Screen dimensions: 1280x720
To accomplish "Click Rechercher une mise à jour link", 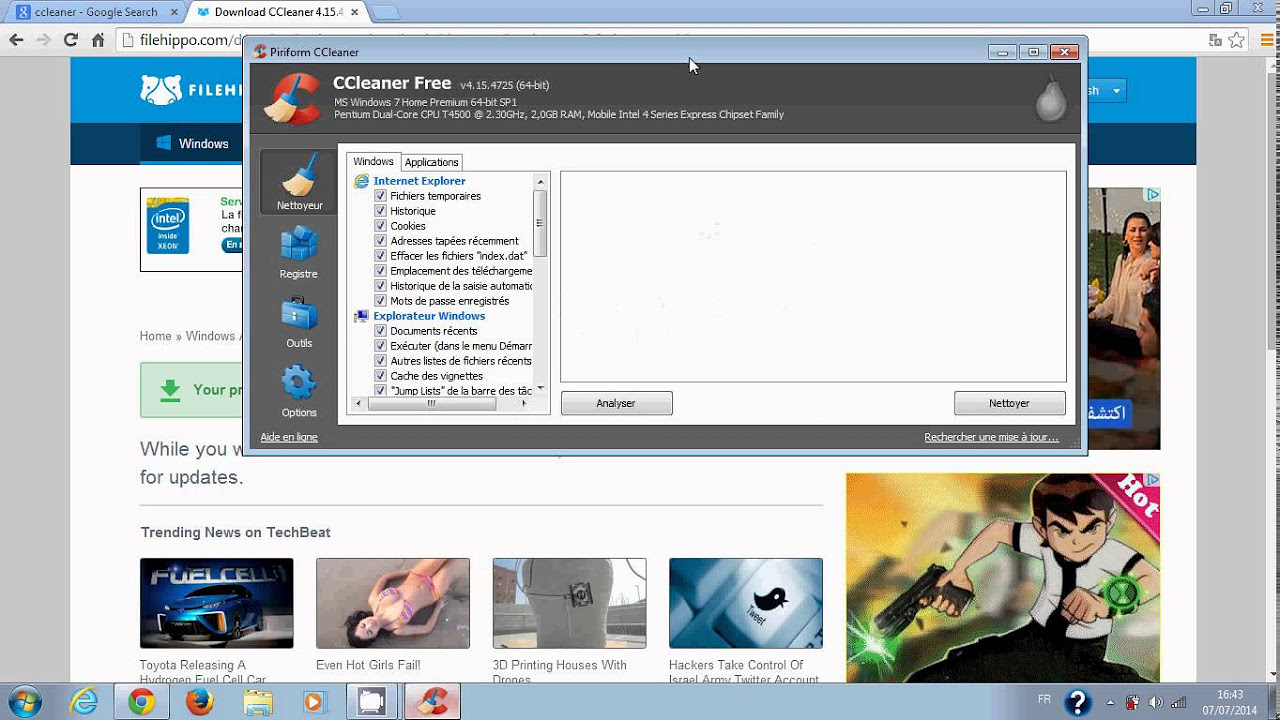I will tap(991, 437).
